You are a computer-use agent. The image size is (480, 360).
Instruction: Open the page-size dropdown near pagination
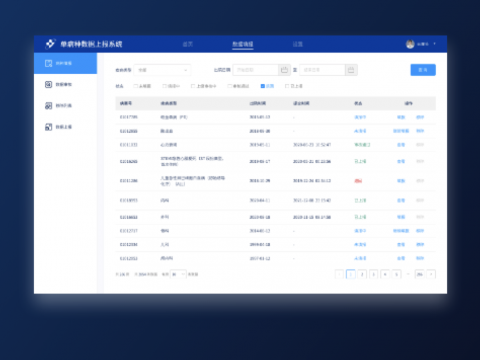tap(178, 274)
